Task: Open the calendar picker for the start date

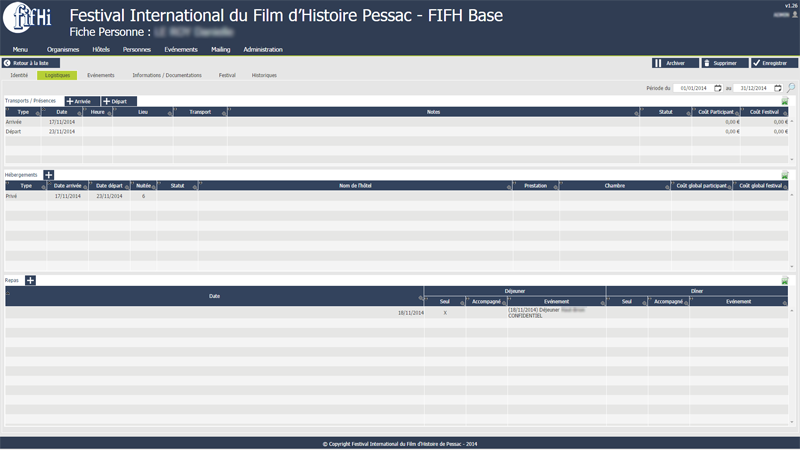Action: pyautogui.click(x=718, y=88)
